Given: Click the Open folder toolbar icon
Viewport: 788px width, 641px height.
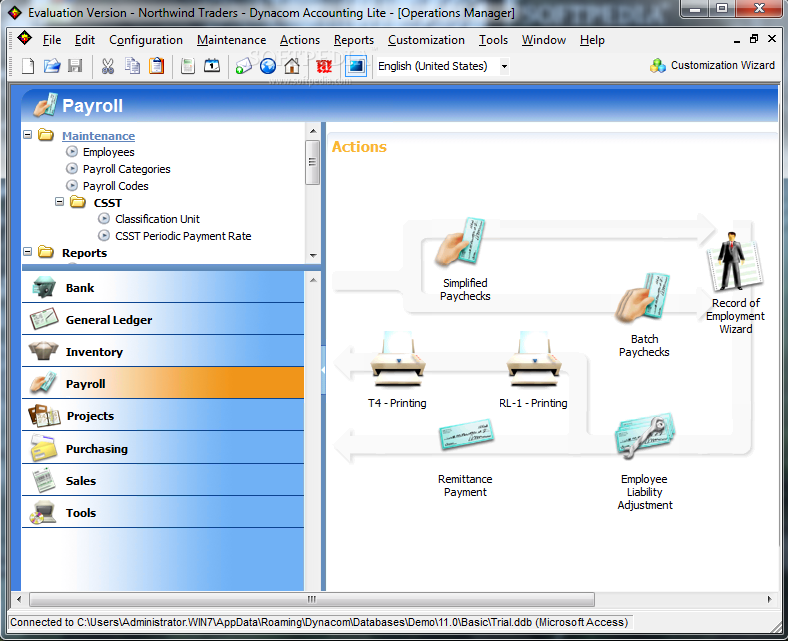Looking at the screenshot, I should [52, 66].
